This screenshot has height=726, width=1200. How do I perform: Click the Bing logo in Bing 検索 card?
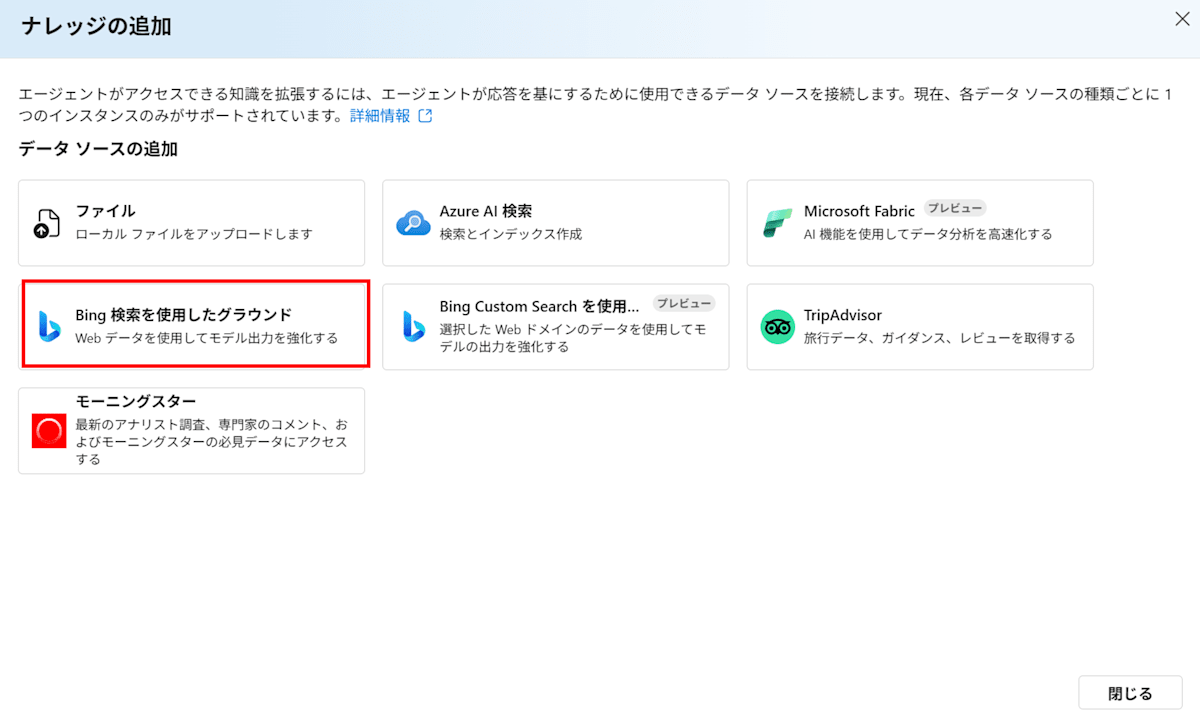click(x=49, y=326)
